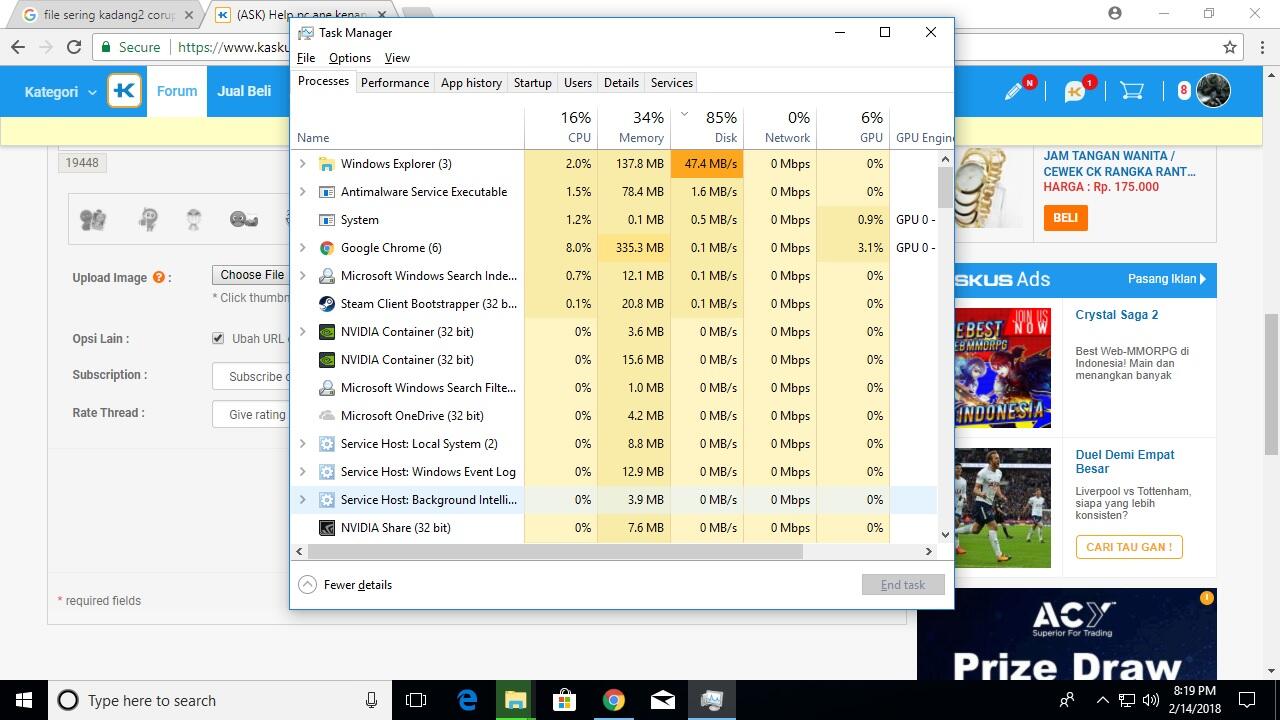
Task: Open the Kaskus chat notification icon
Action: (x=1077, y=91)
